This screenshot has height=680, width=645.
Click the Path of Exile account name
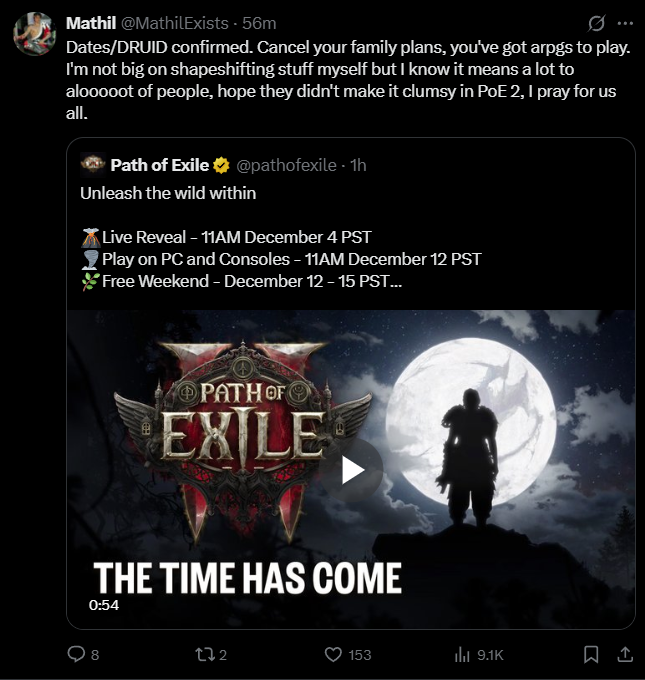tap(159, 165)
